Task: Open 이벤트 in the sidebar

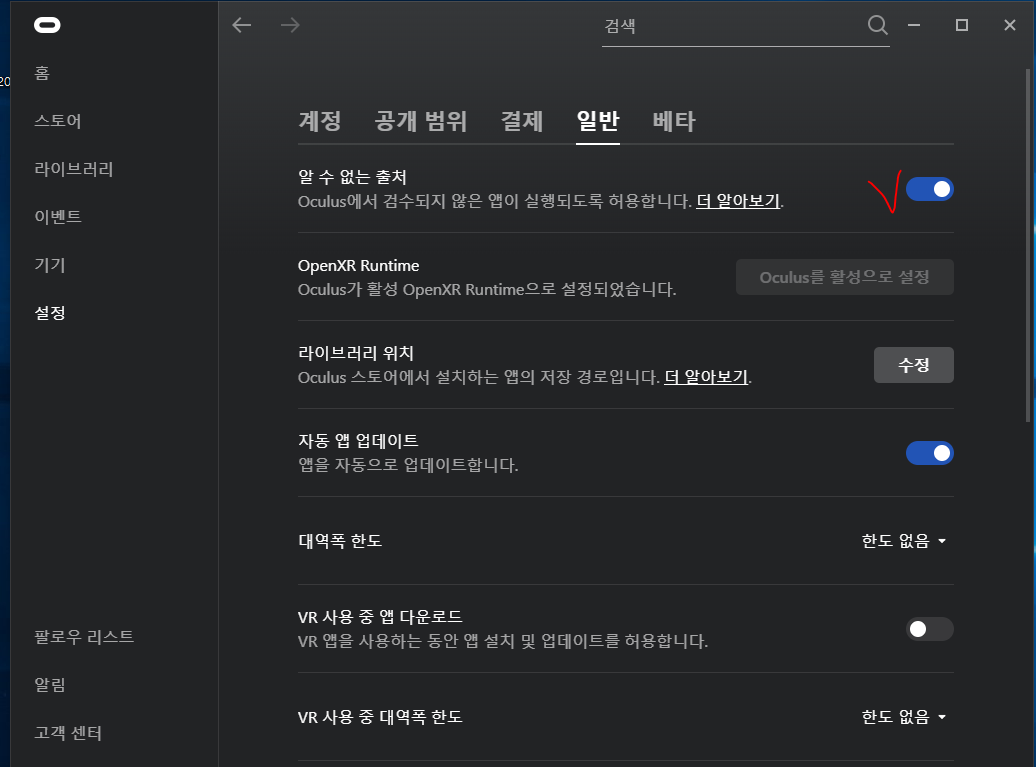Action: point(58,217)
